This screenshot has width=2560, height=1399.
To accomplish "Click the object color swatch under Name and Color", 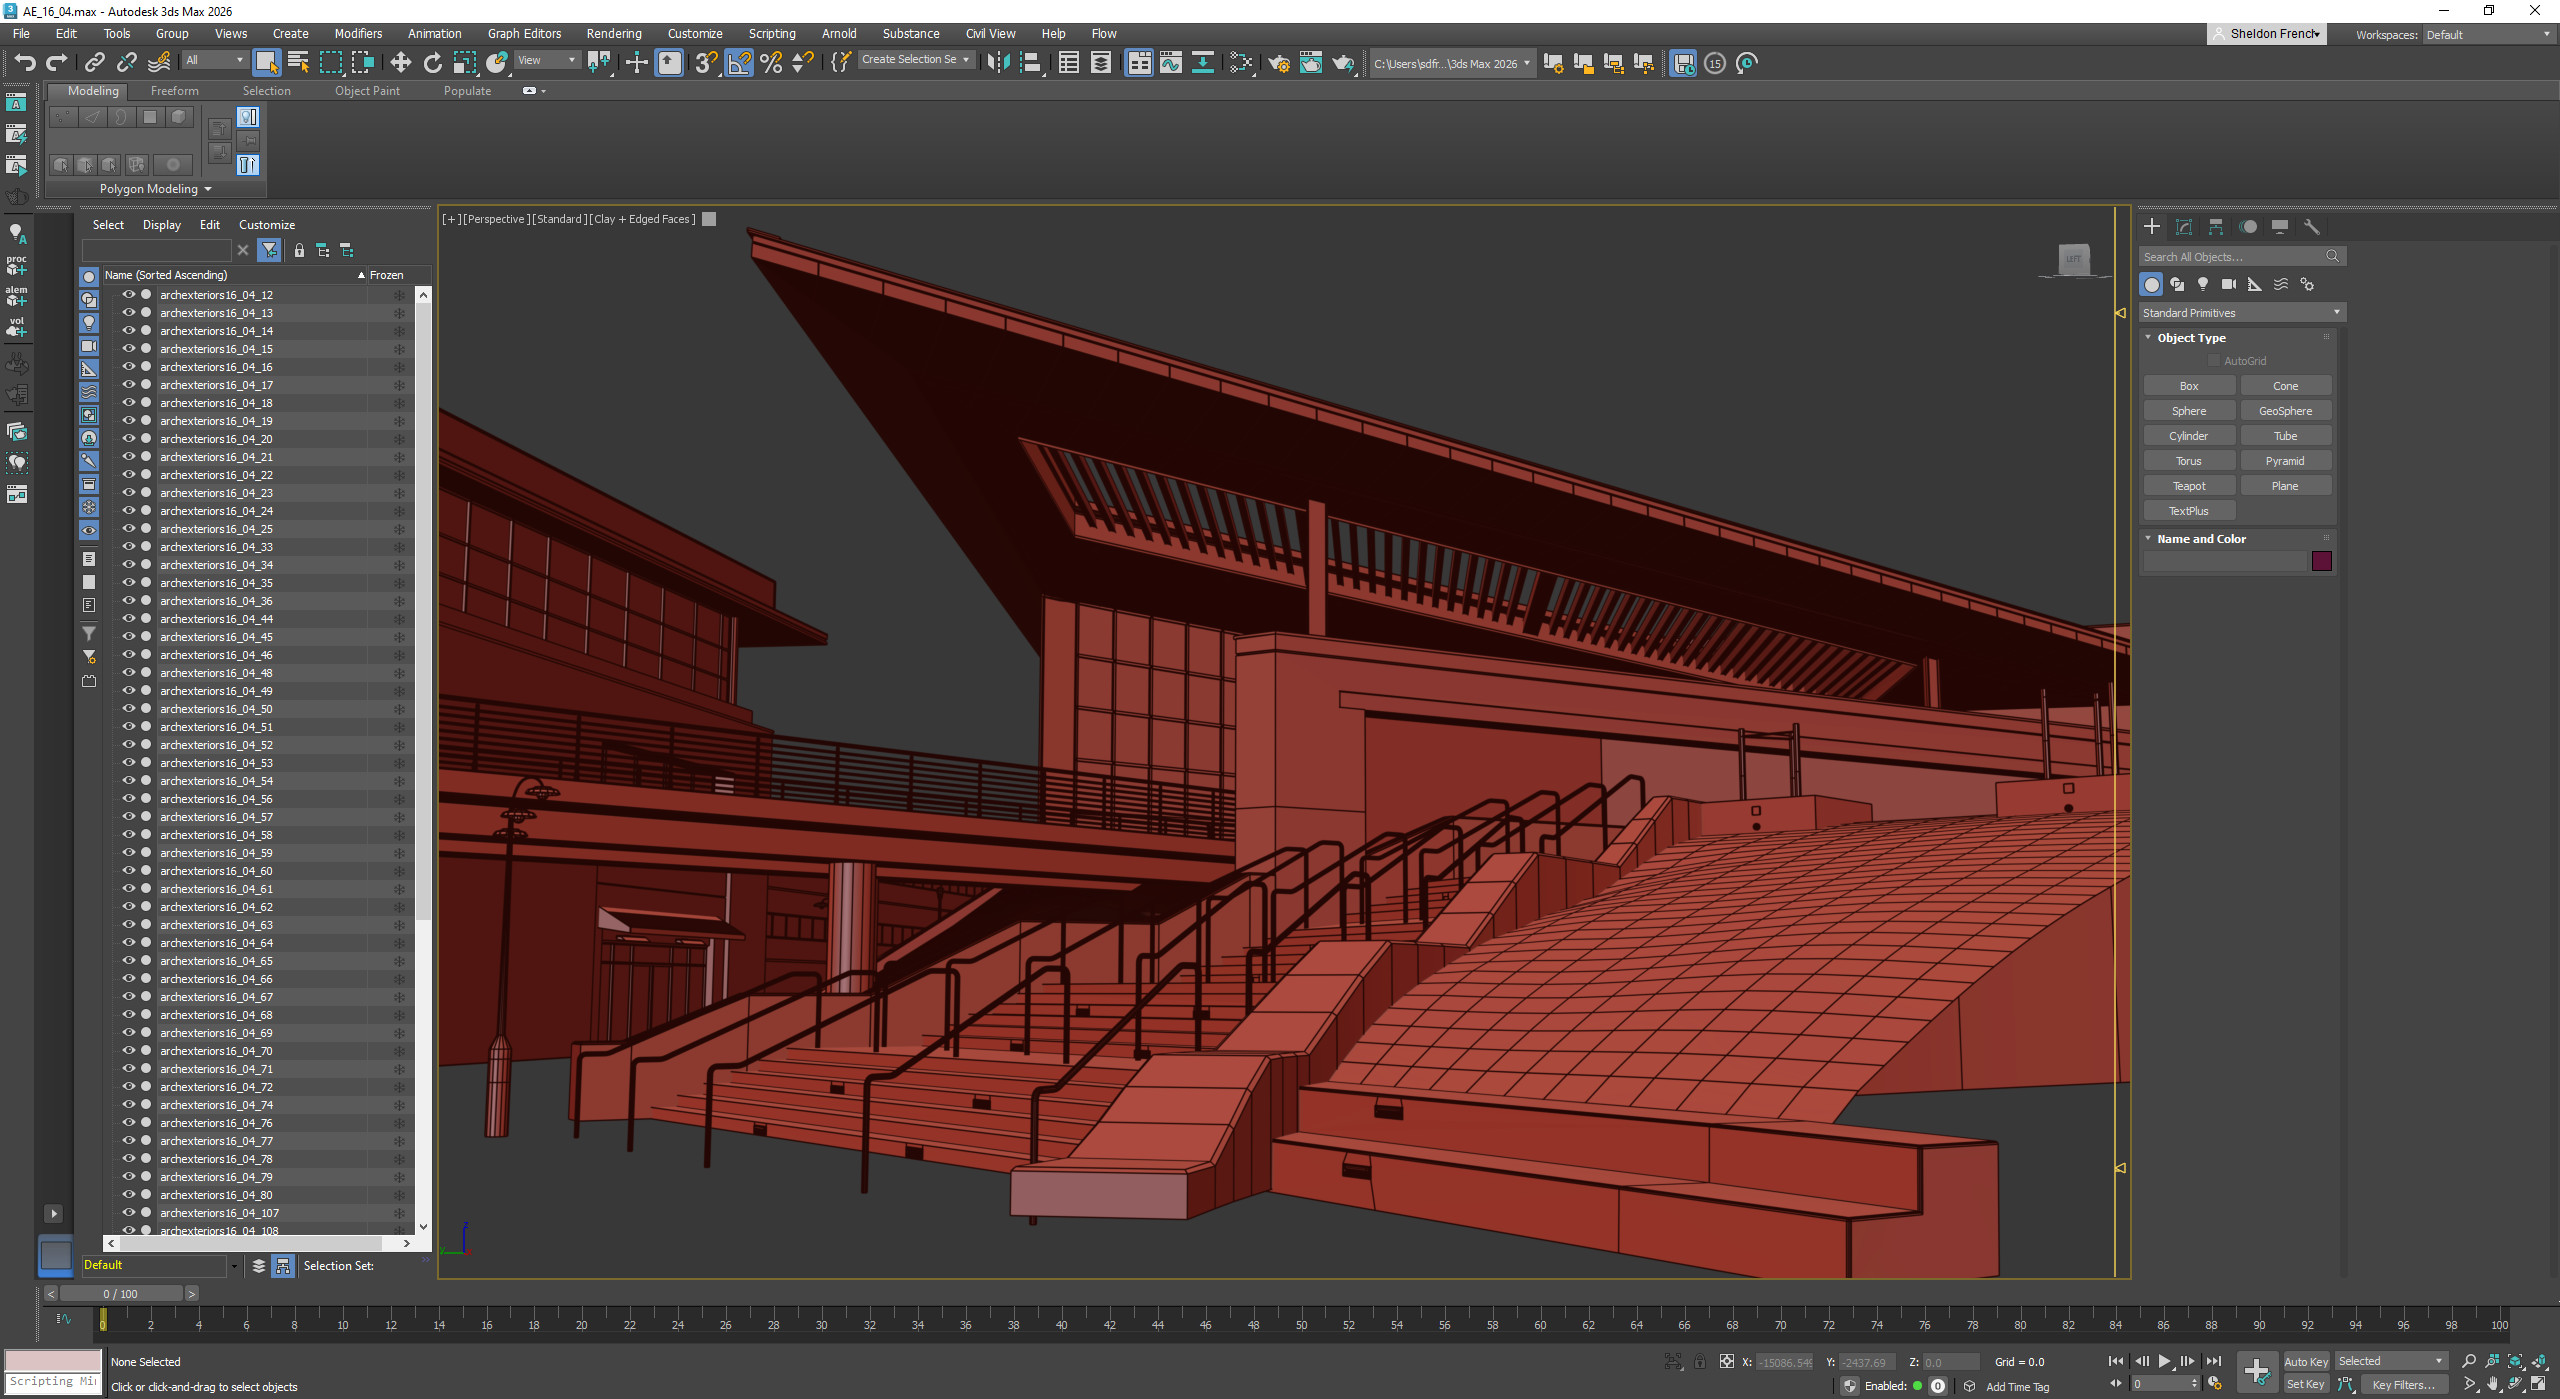I will tap(2322, 561).
